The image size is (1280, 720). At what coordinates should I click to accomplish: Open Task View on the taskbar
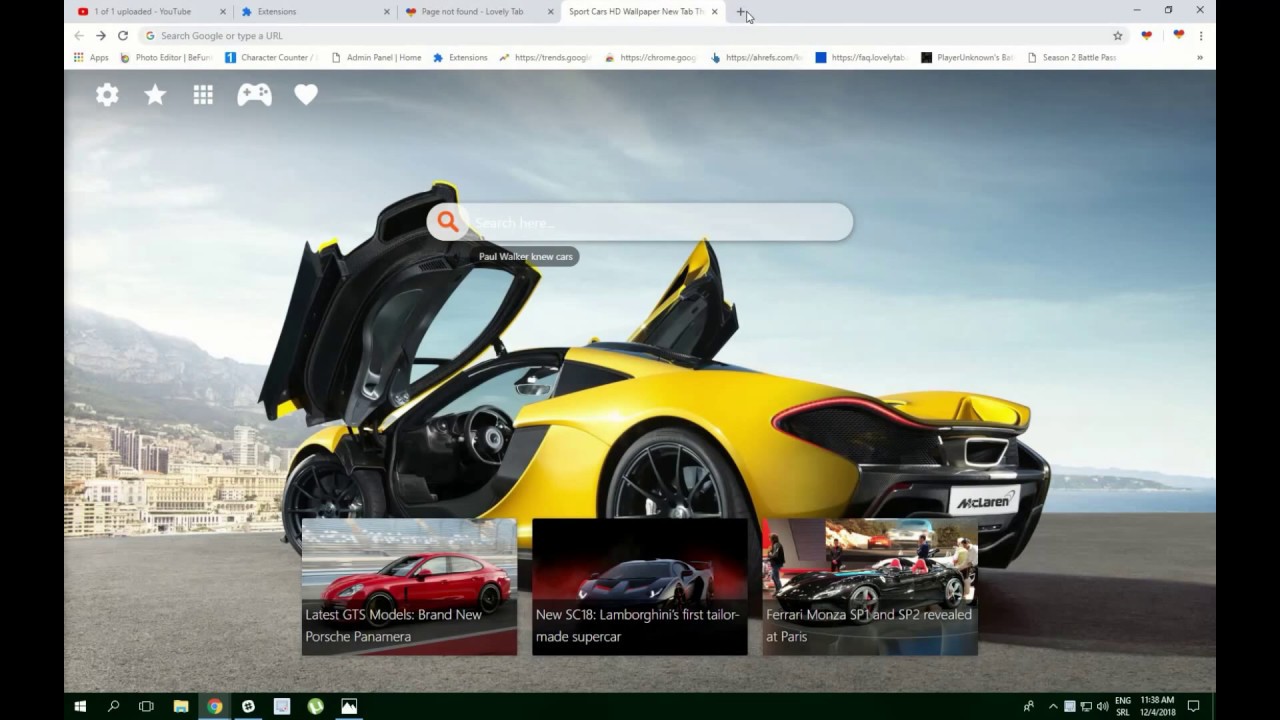pos(146,706)
